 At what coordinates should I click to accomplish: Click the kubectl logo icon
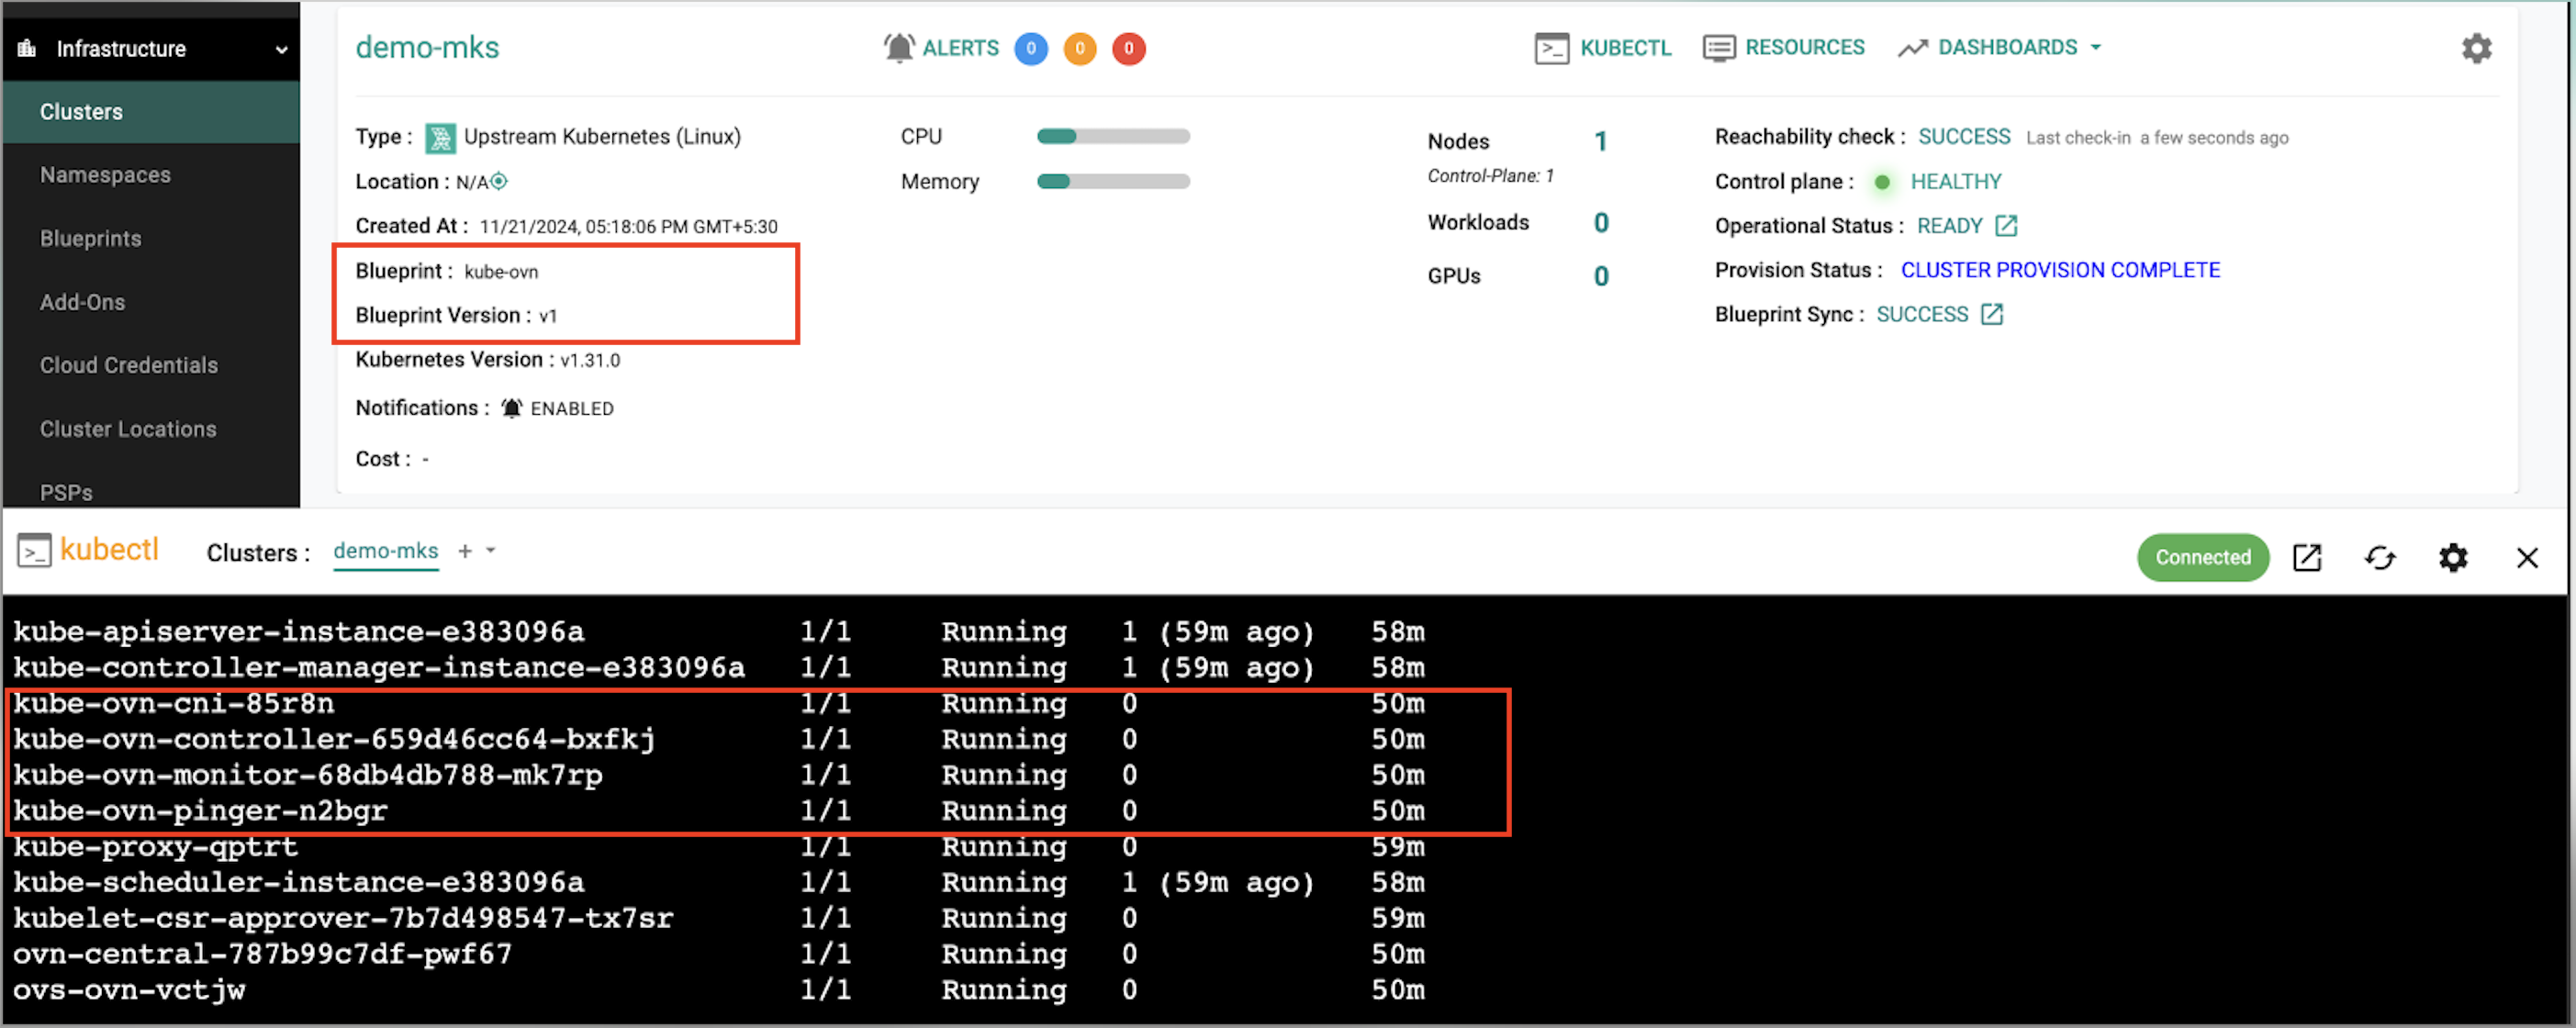(34, 550)
